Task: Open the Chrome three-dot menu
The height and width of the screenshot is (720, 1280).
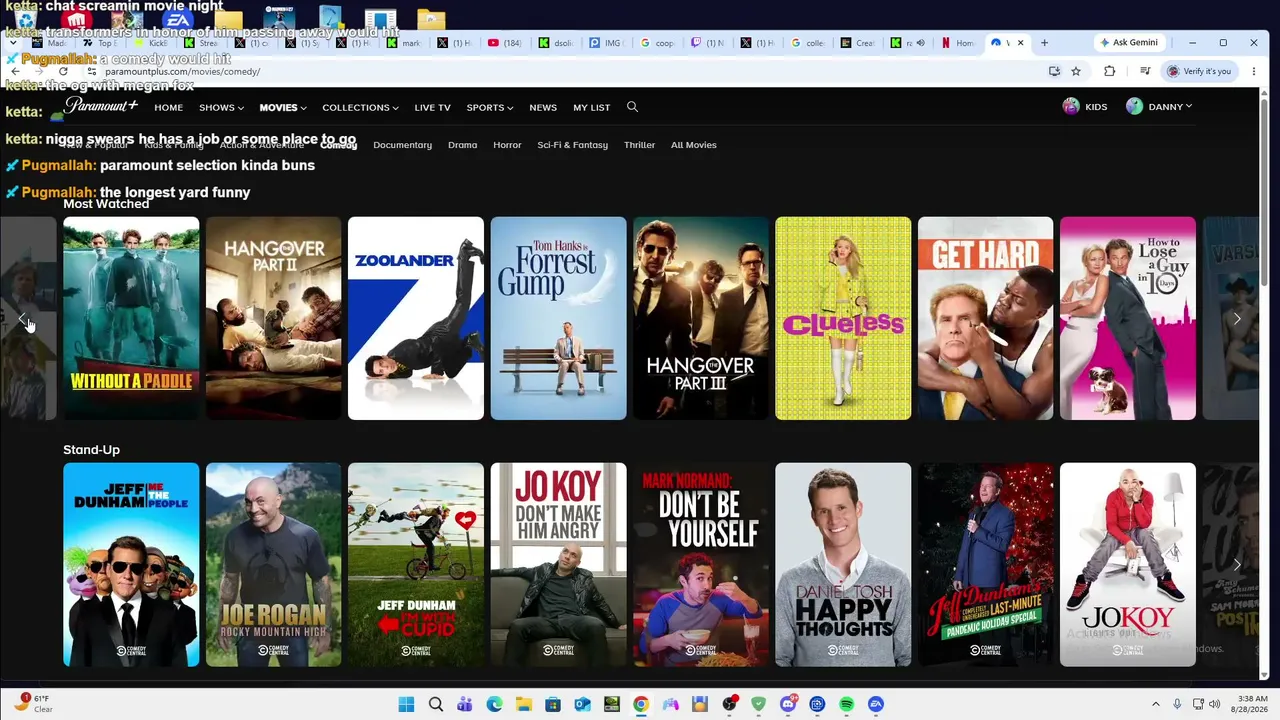Action: pos(1253,71)
